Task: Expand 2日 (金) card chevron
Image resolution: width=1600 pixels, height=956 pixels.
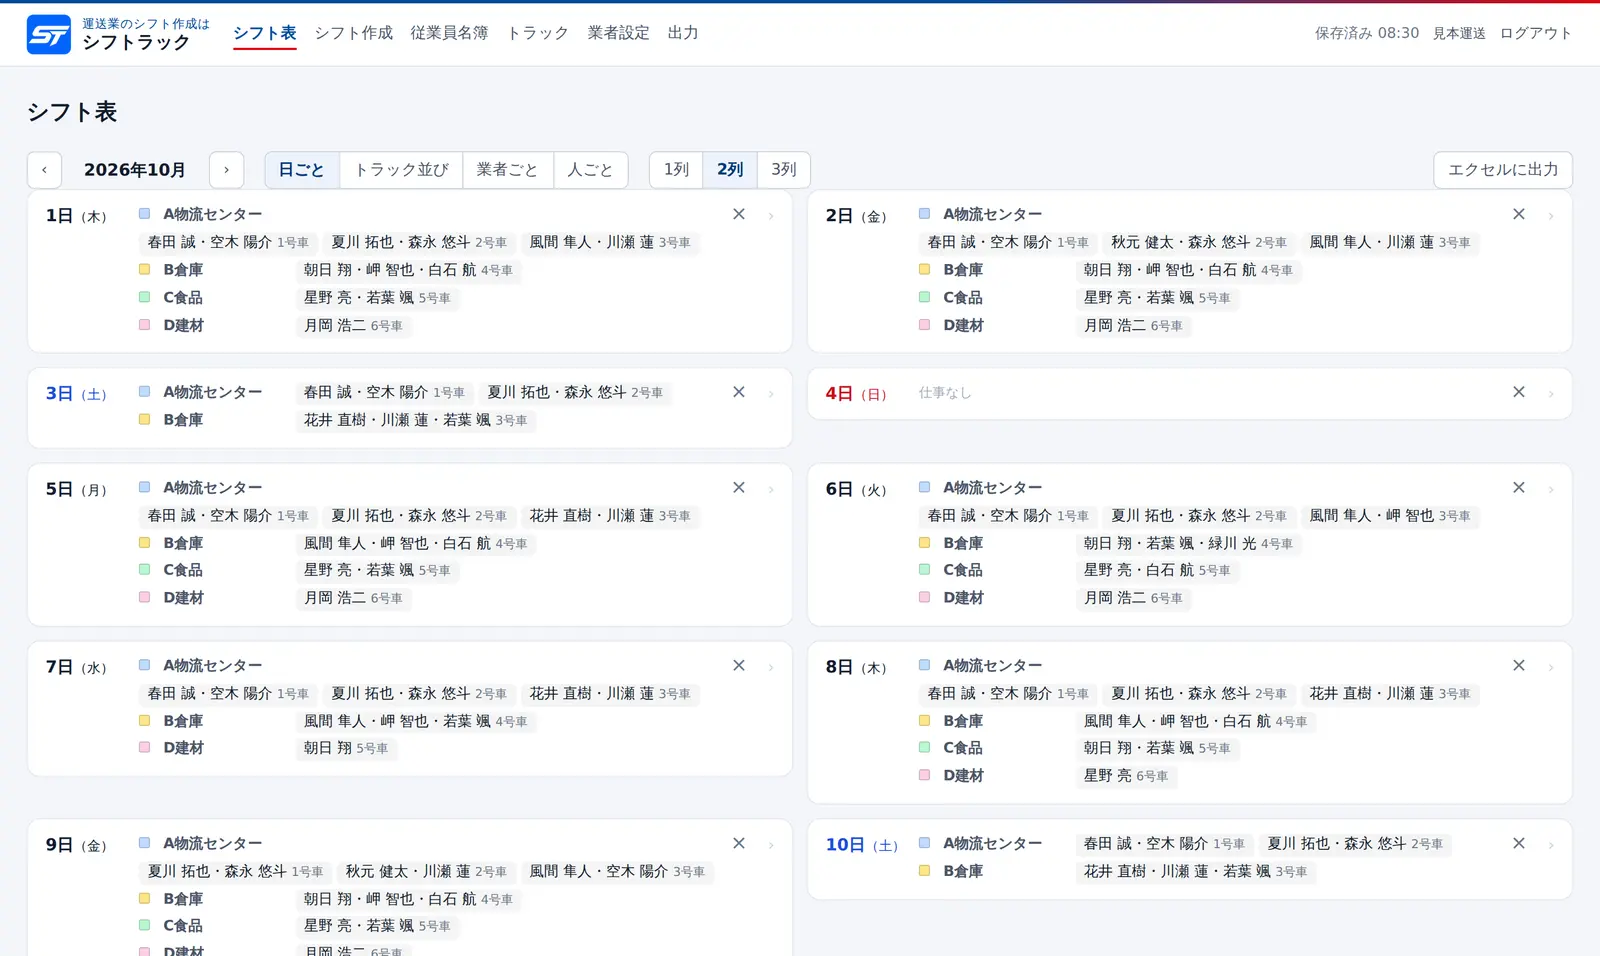Action: tap(1551, 216)
